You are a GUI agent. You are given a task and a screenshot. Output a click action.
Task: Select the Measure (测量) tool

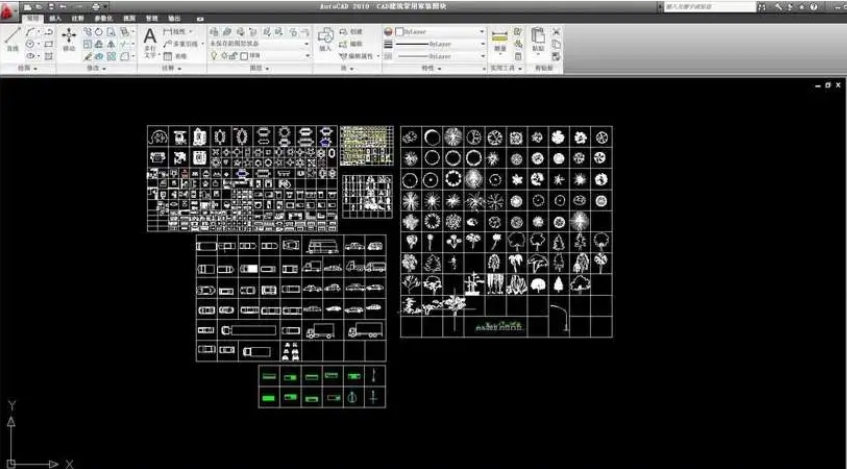pos(500,41)
